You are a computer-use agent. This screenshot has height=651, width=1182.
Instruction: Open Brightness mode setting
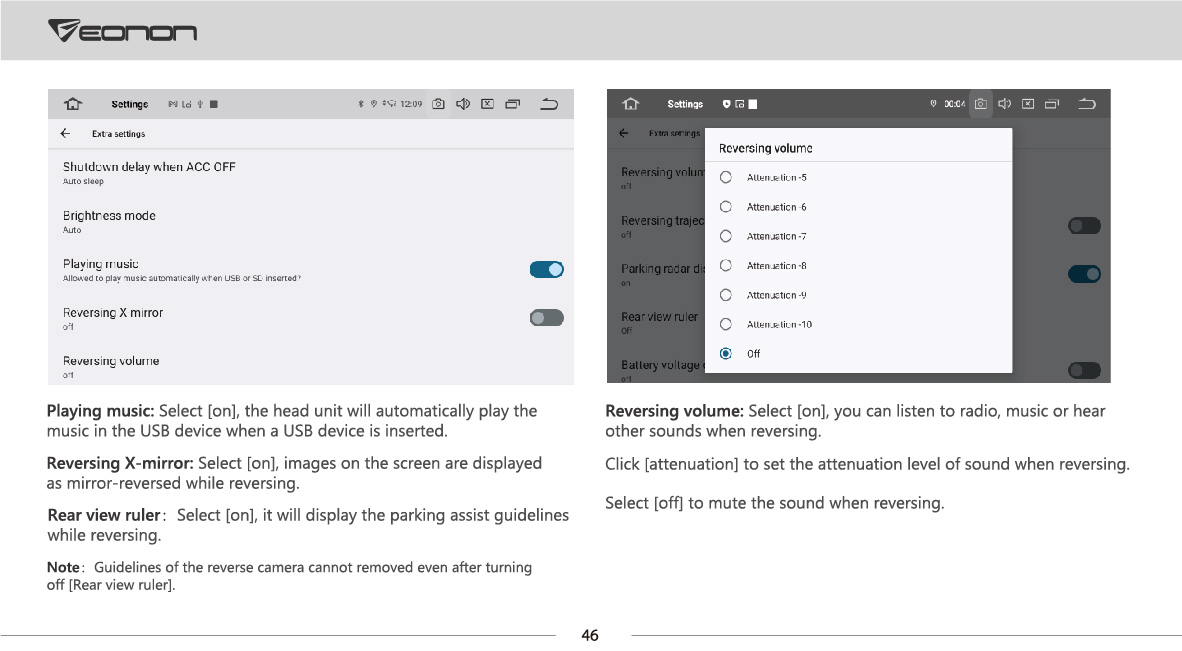(x=311, y=222)
